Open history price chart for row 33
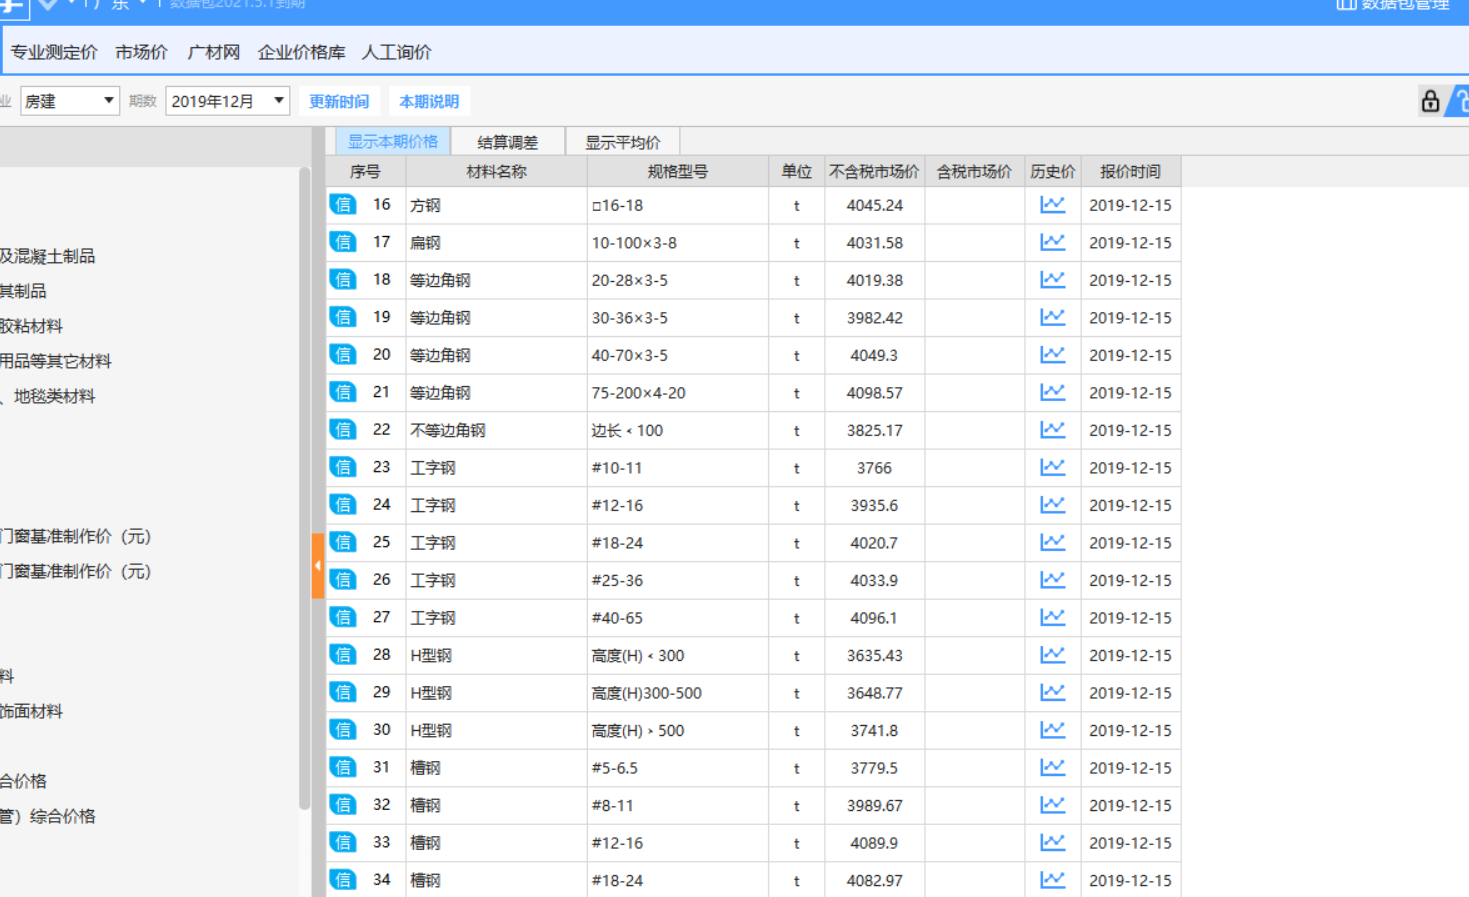The width and height of the screenshot is (1469, 897). pyautogui.click(x=1052, y=842)
